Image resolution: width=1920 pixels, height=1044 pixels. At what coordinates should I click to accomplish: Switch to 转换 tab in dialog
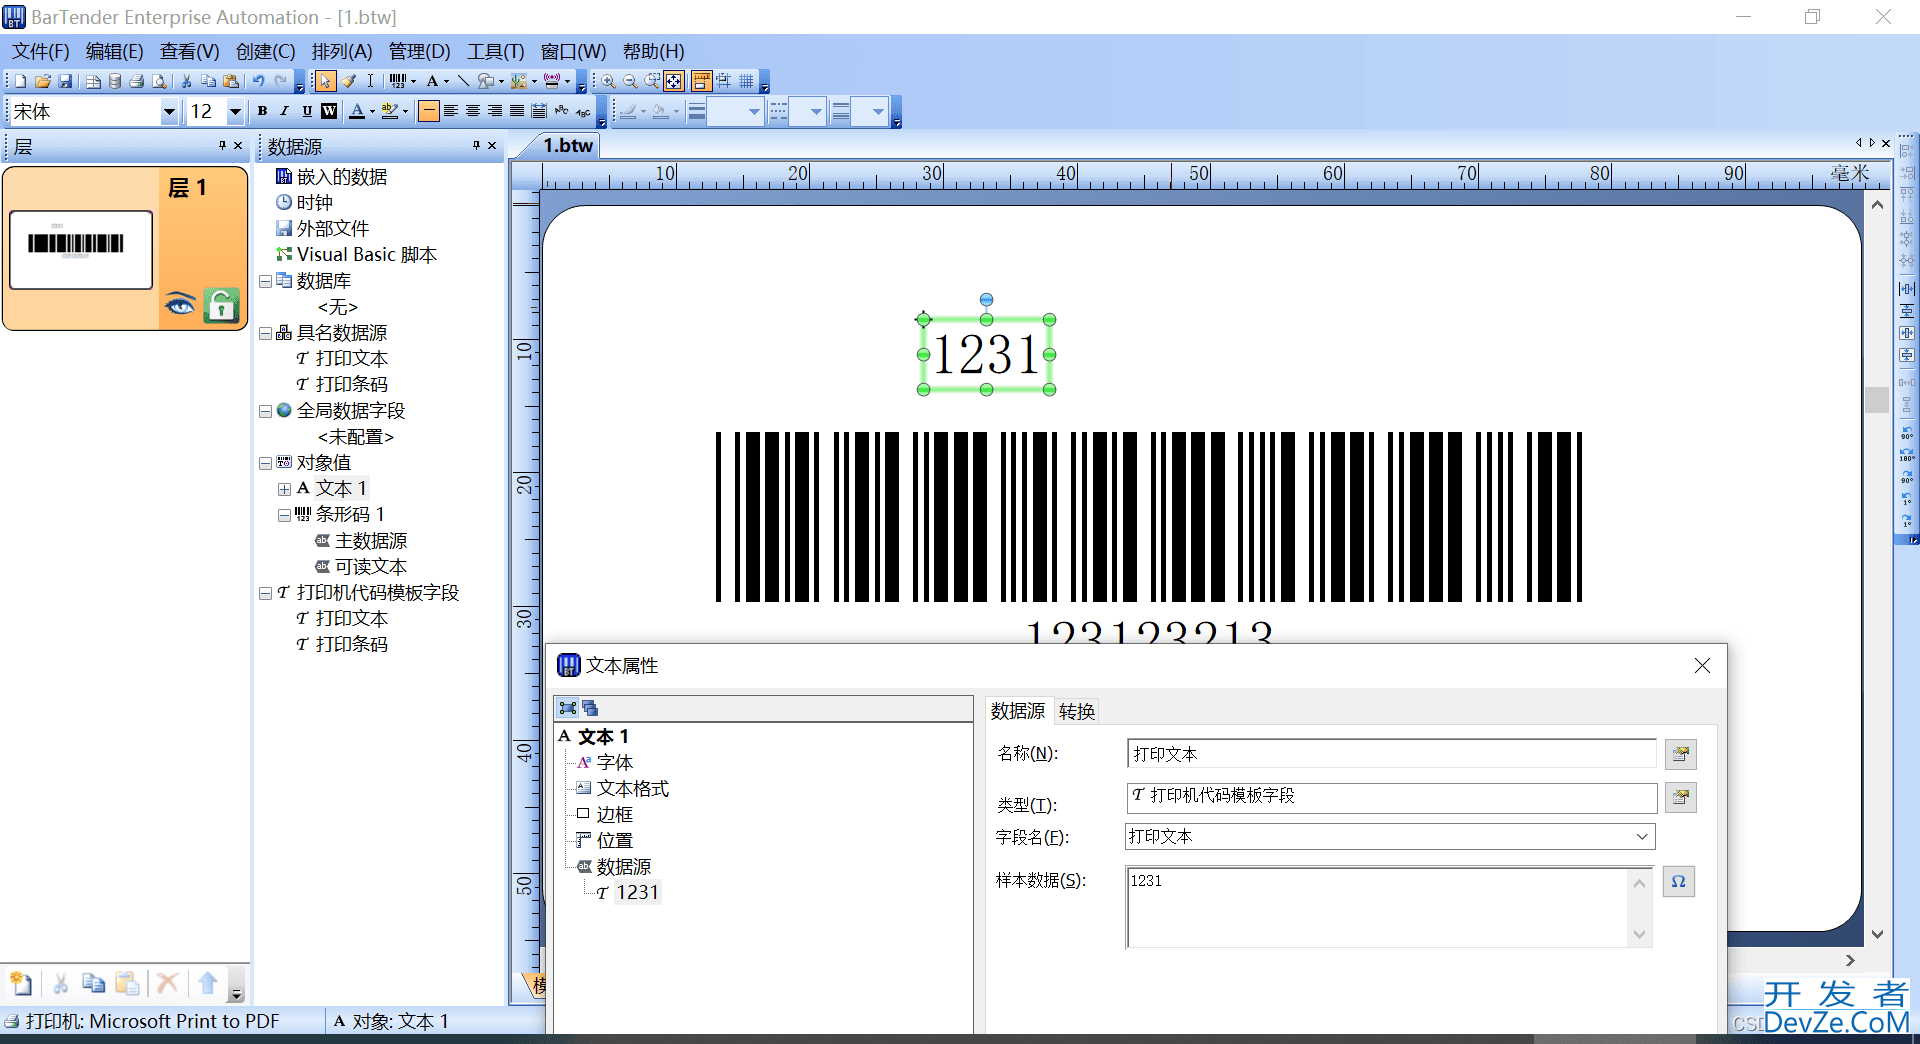click(1077, 711)
